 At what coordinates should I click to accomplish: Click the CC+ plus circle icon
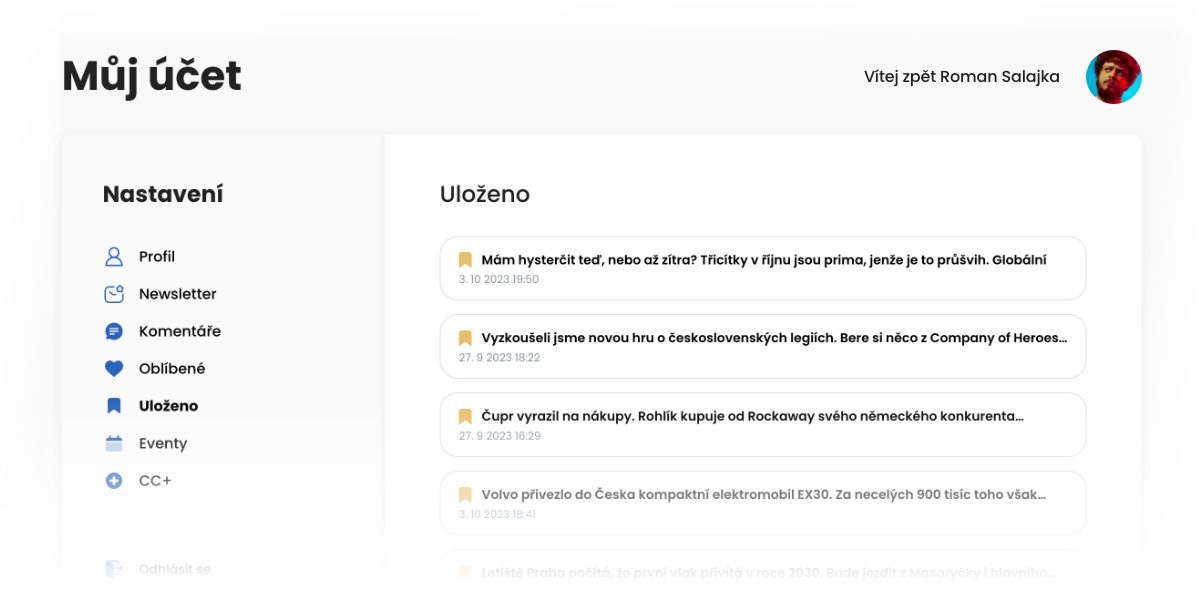(114, 481)
